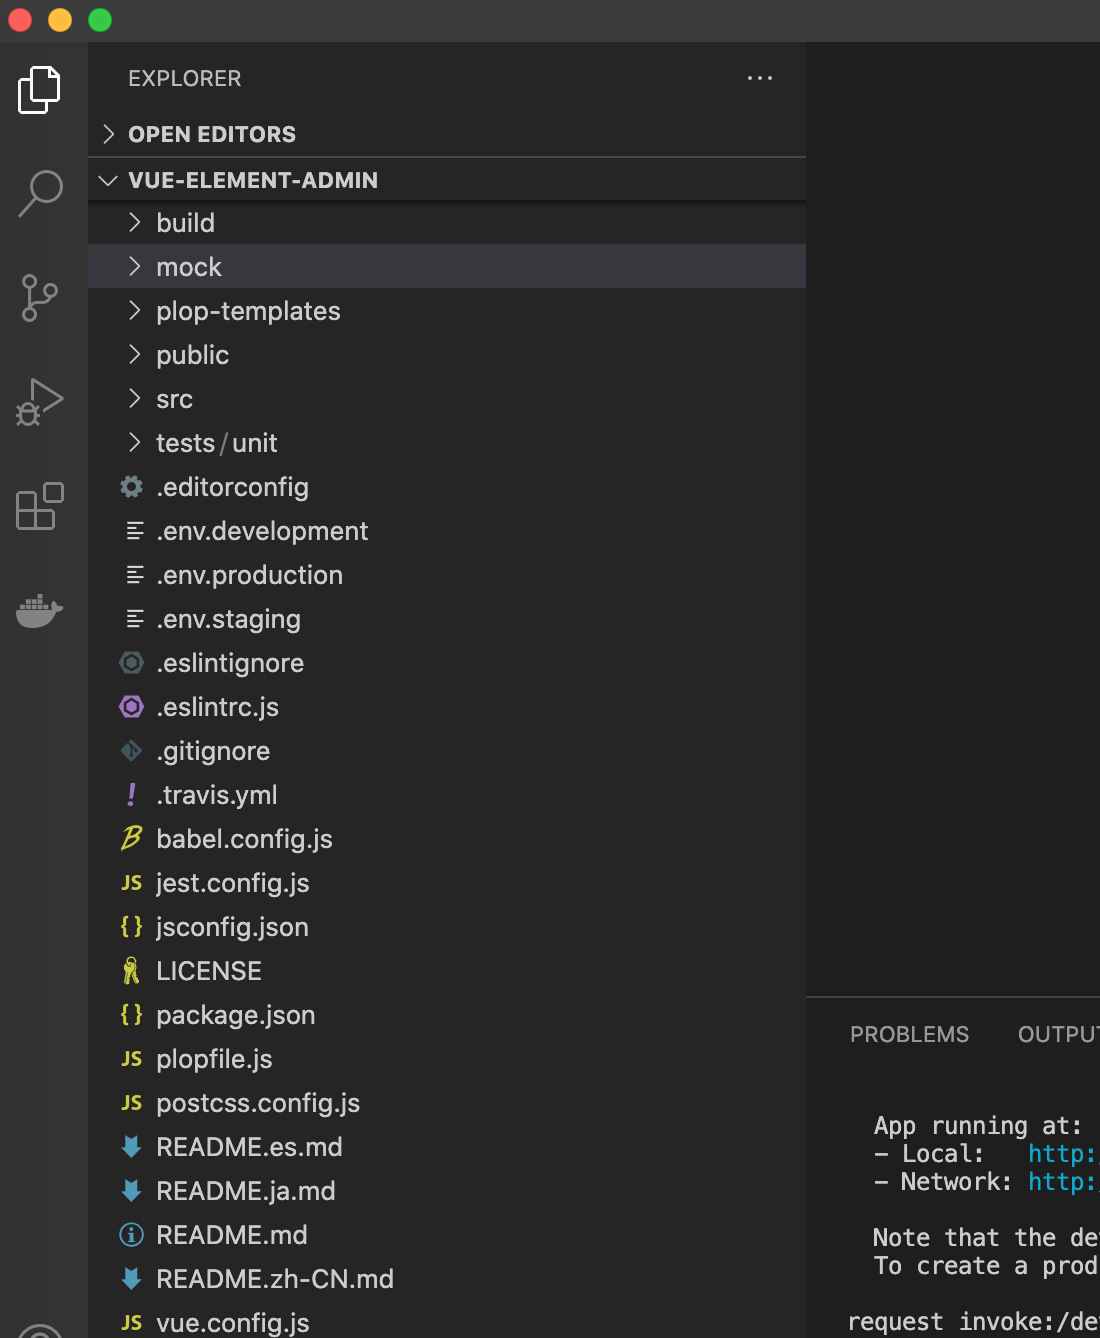This screenshot has width=1100, height=1338.
Task: Collapse the VUE-ELEMENT-ADMIN project section
Action: [x=447, y=180]
